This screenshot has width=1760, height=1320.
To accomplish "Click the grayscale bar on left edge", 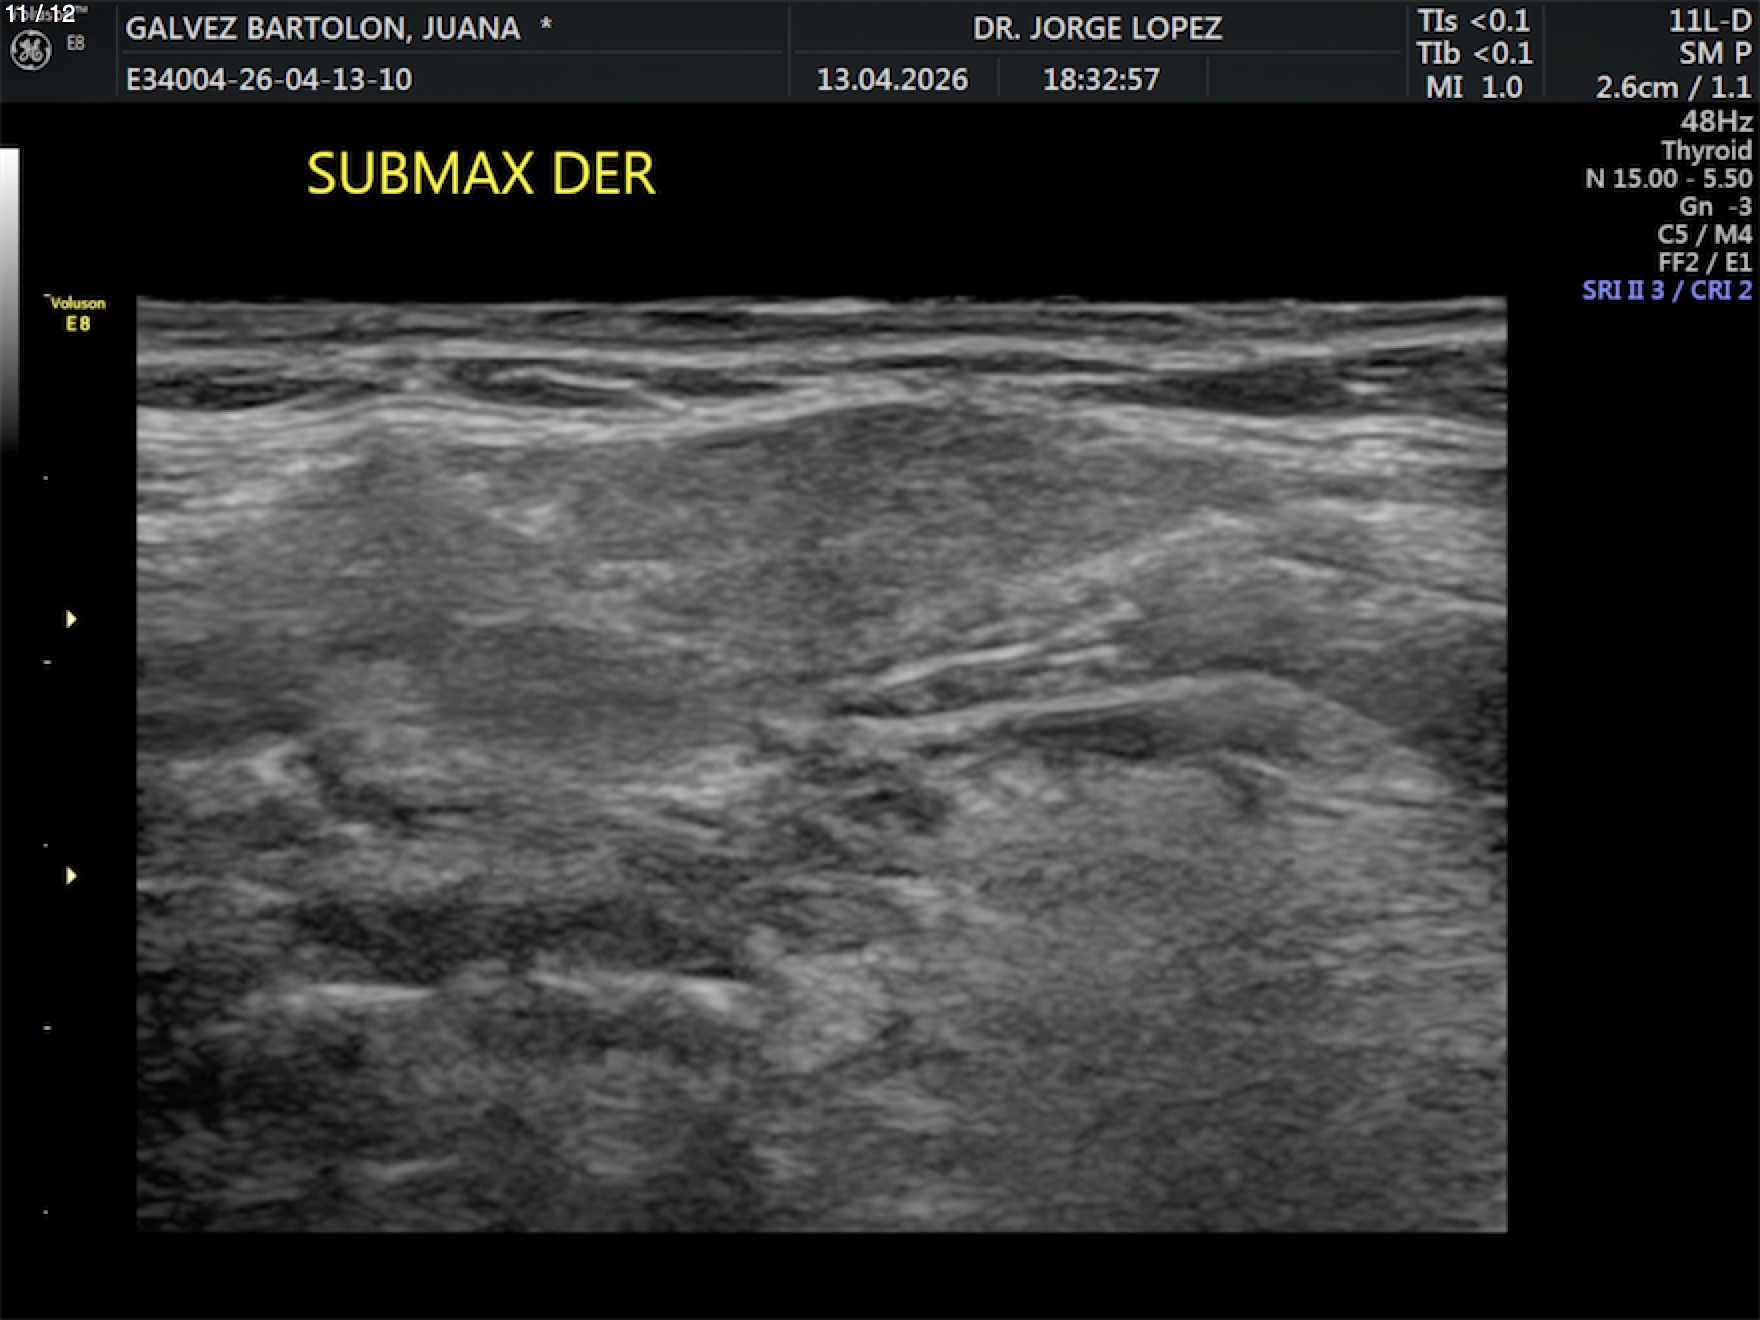I will [9, 300].
